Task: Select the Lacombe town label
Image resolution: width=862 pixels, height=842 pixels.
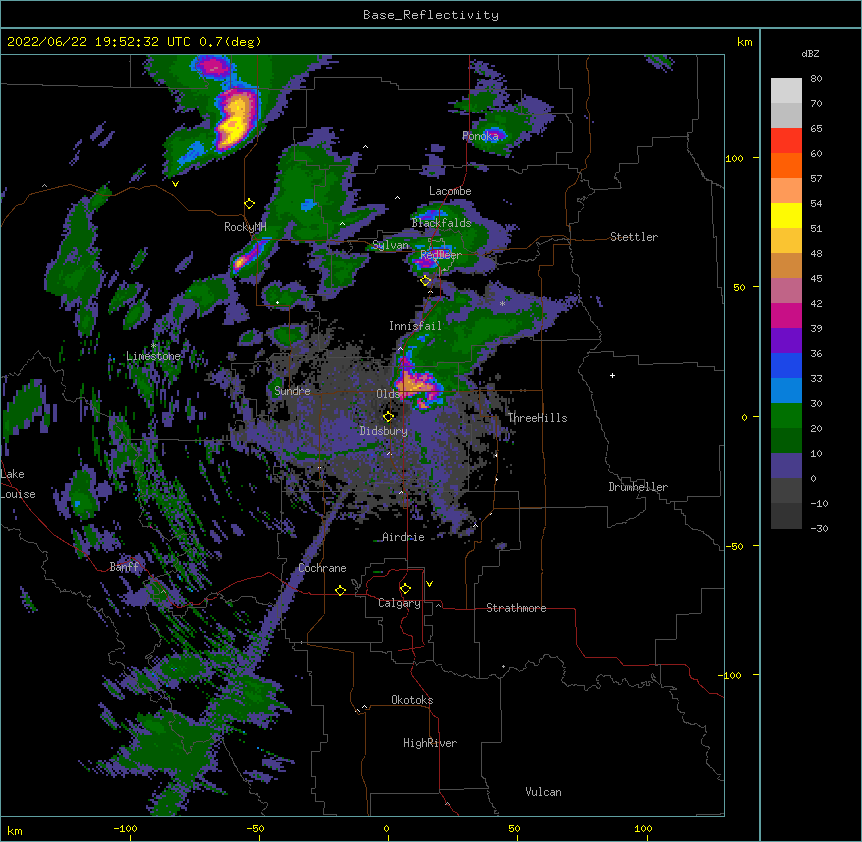Action: click(x=450, y=191)
